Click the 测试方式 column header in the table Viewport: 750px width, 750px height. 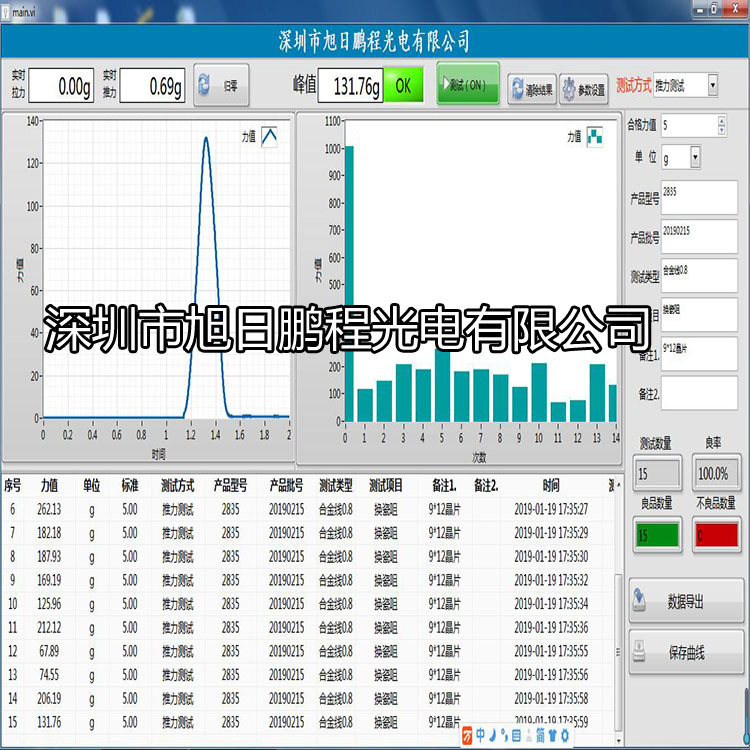pyautogui.click(x=177, y=485)
